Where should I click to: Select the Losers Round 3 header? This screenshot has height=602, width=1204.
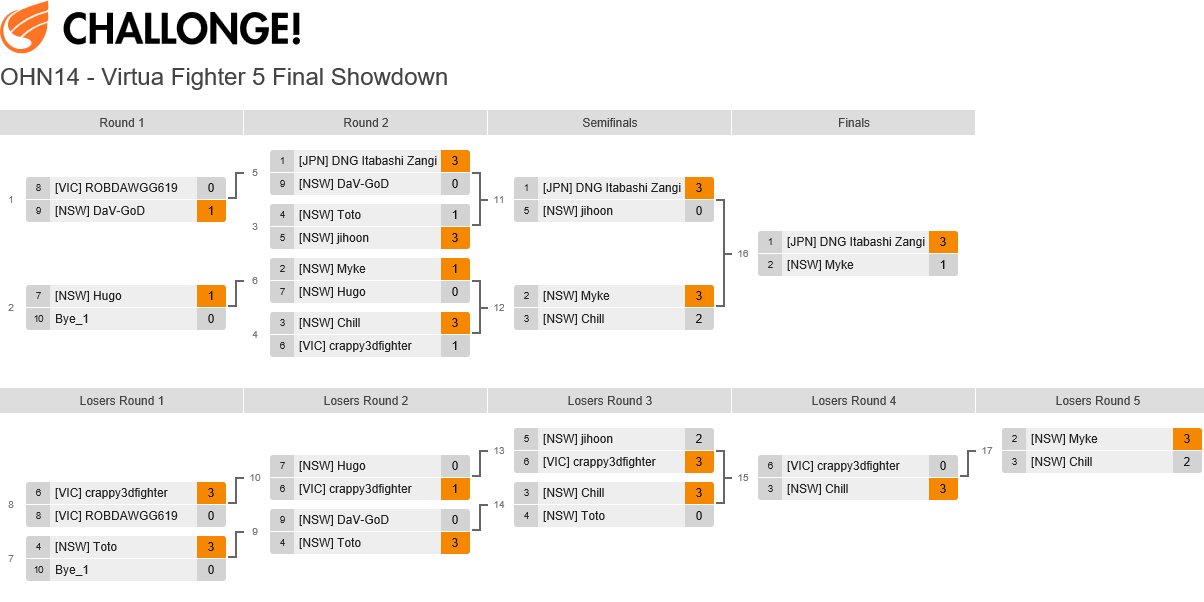(610, 401)
